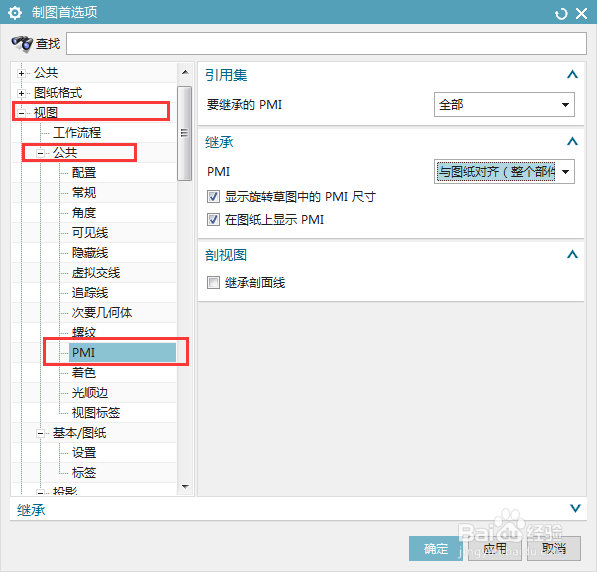Collapse the 剖视图 section
Image resolution: width=597 pixels, height=572 pixels.
572,255
